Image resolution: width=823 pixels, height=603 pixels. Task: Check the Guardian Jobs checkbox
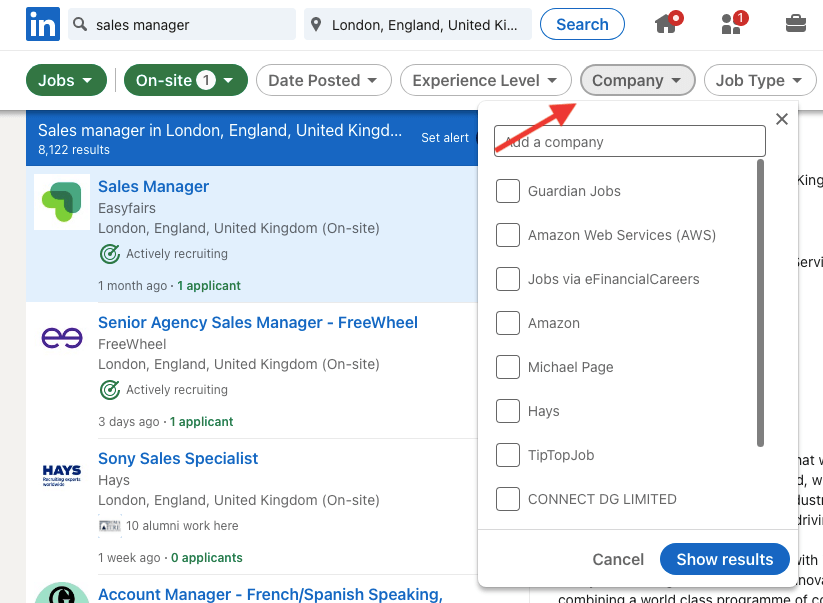pos(508,191)
